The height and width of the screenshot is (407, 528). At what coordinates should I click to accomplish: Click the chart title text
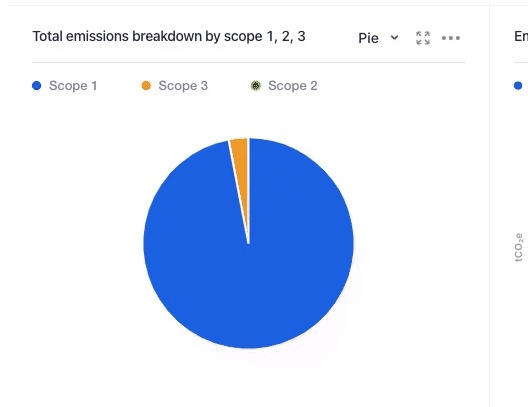click(x=169, y=36)
